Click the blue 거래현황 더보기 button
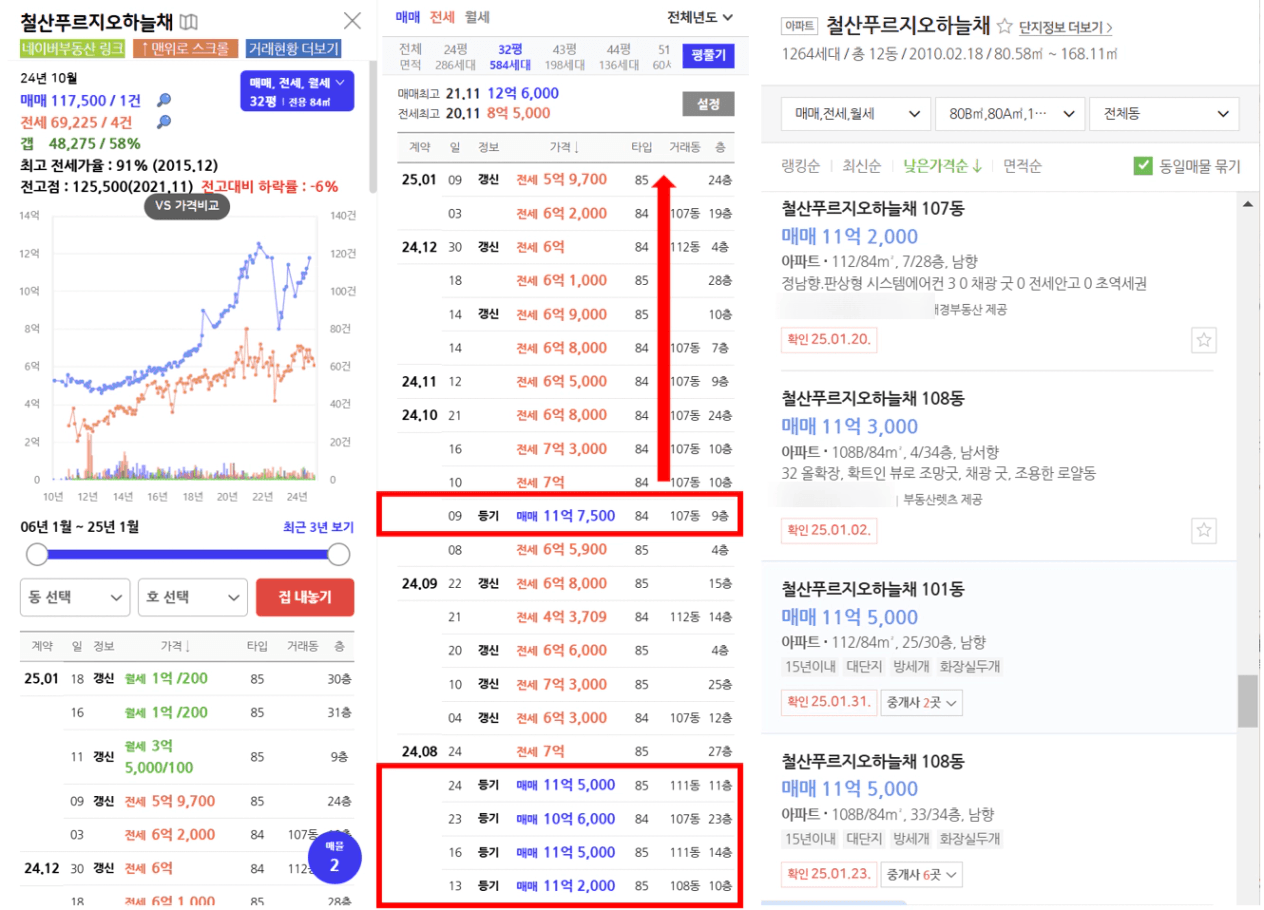Image resolution: width=1264 pixels, height=910 pixels. (293, 49)
